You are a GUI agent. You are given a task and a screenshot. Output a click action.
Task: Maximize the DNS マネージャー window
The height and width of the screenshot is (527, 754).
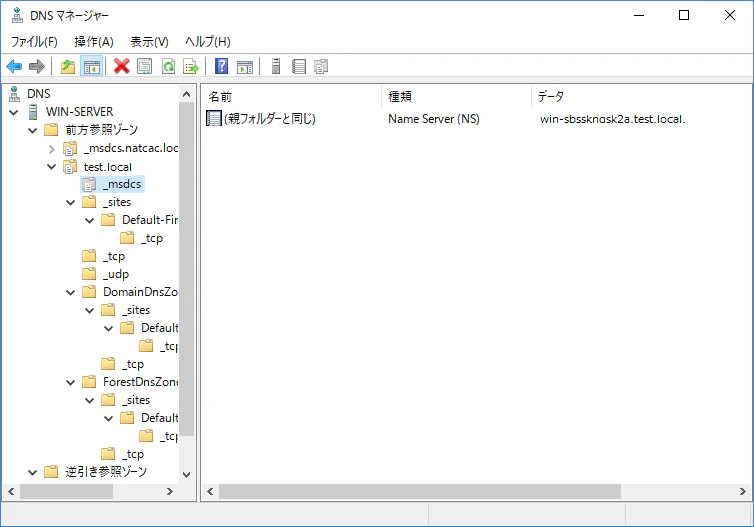click(x=684, y=15)
